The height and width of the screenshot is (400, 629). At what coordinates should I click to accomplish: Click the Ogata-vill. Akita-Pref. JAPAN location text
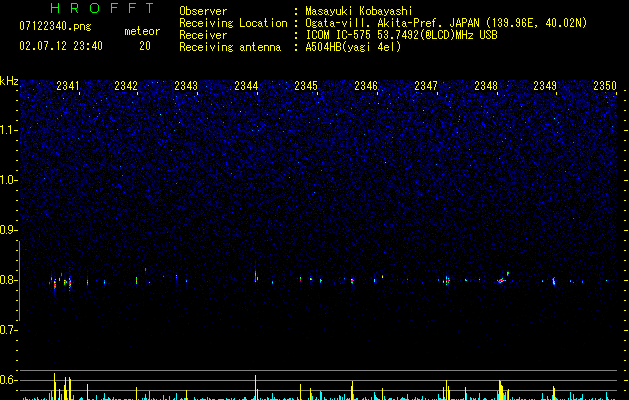(x=446, y=23)
